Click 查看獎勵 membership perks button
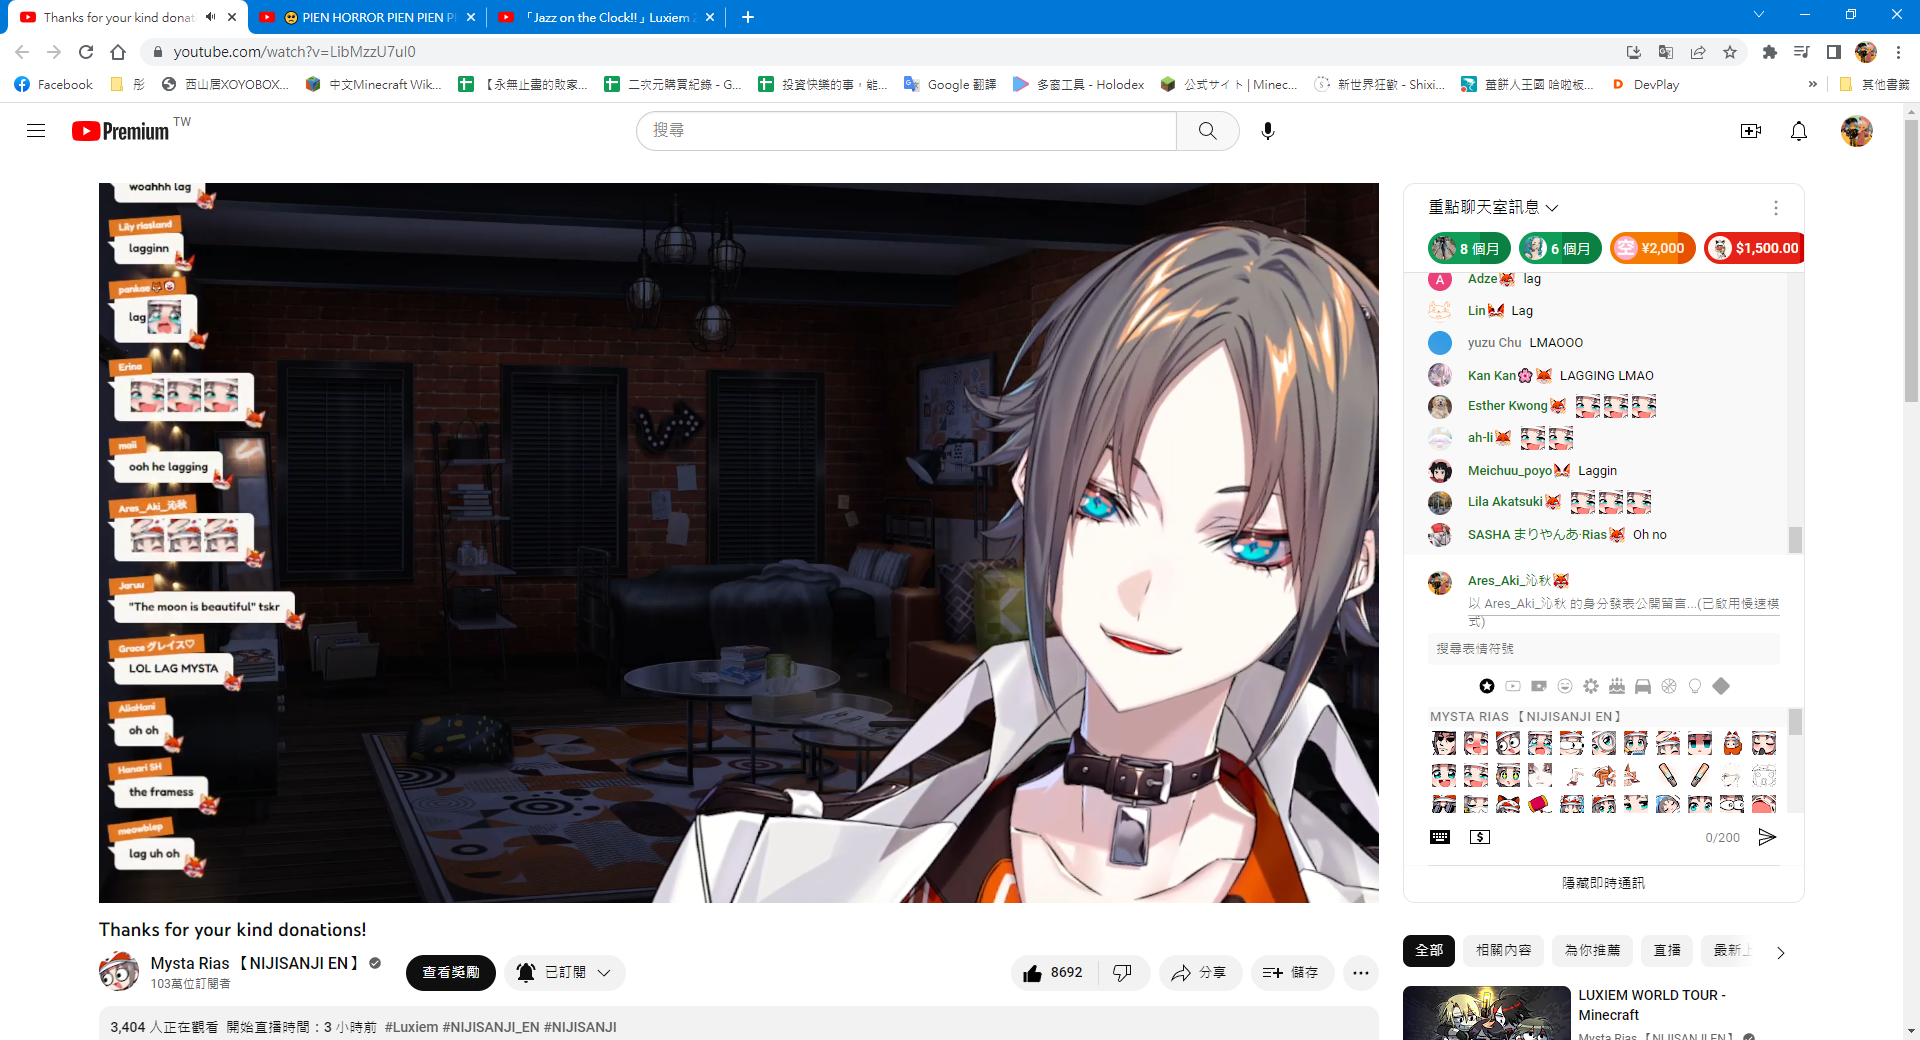The image size is (1920, 1040). (x=451, y=973)
